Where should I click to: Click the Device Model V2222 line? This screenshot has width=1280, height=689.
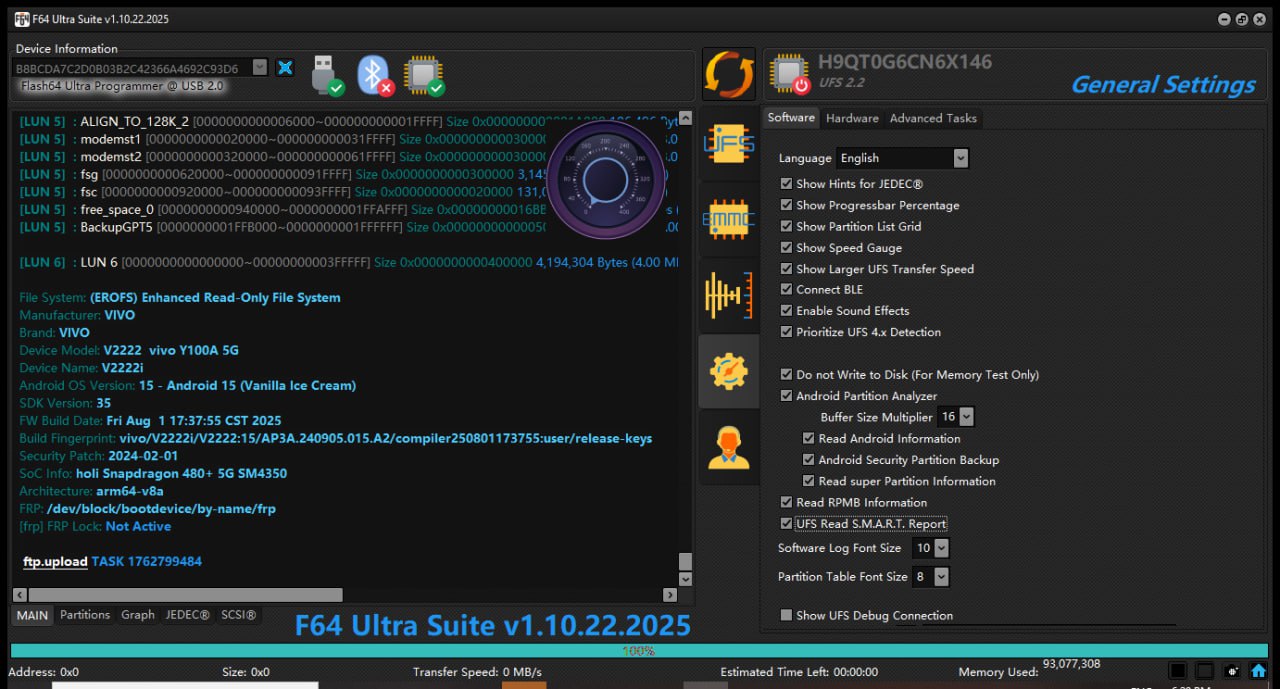[x=129, y=350]
